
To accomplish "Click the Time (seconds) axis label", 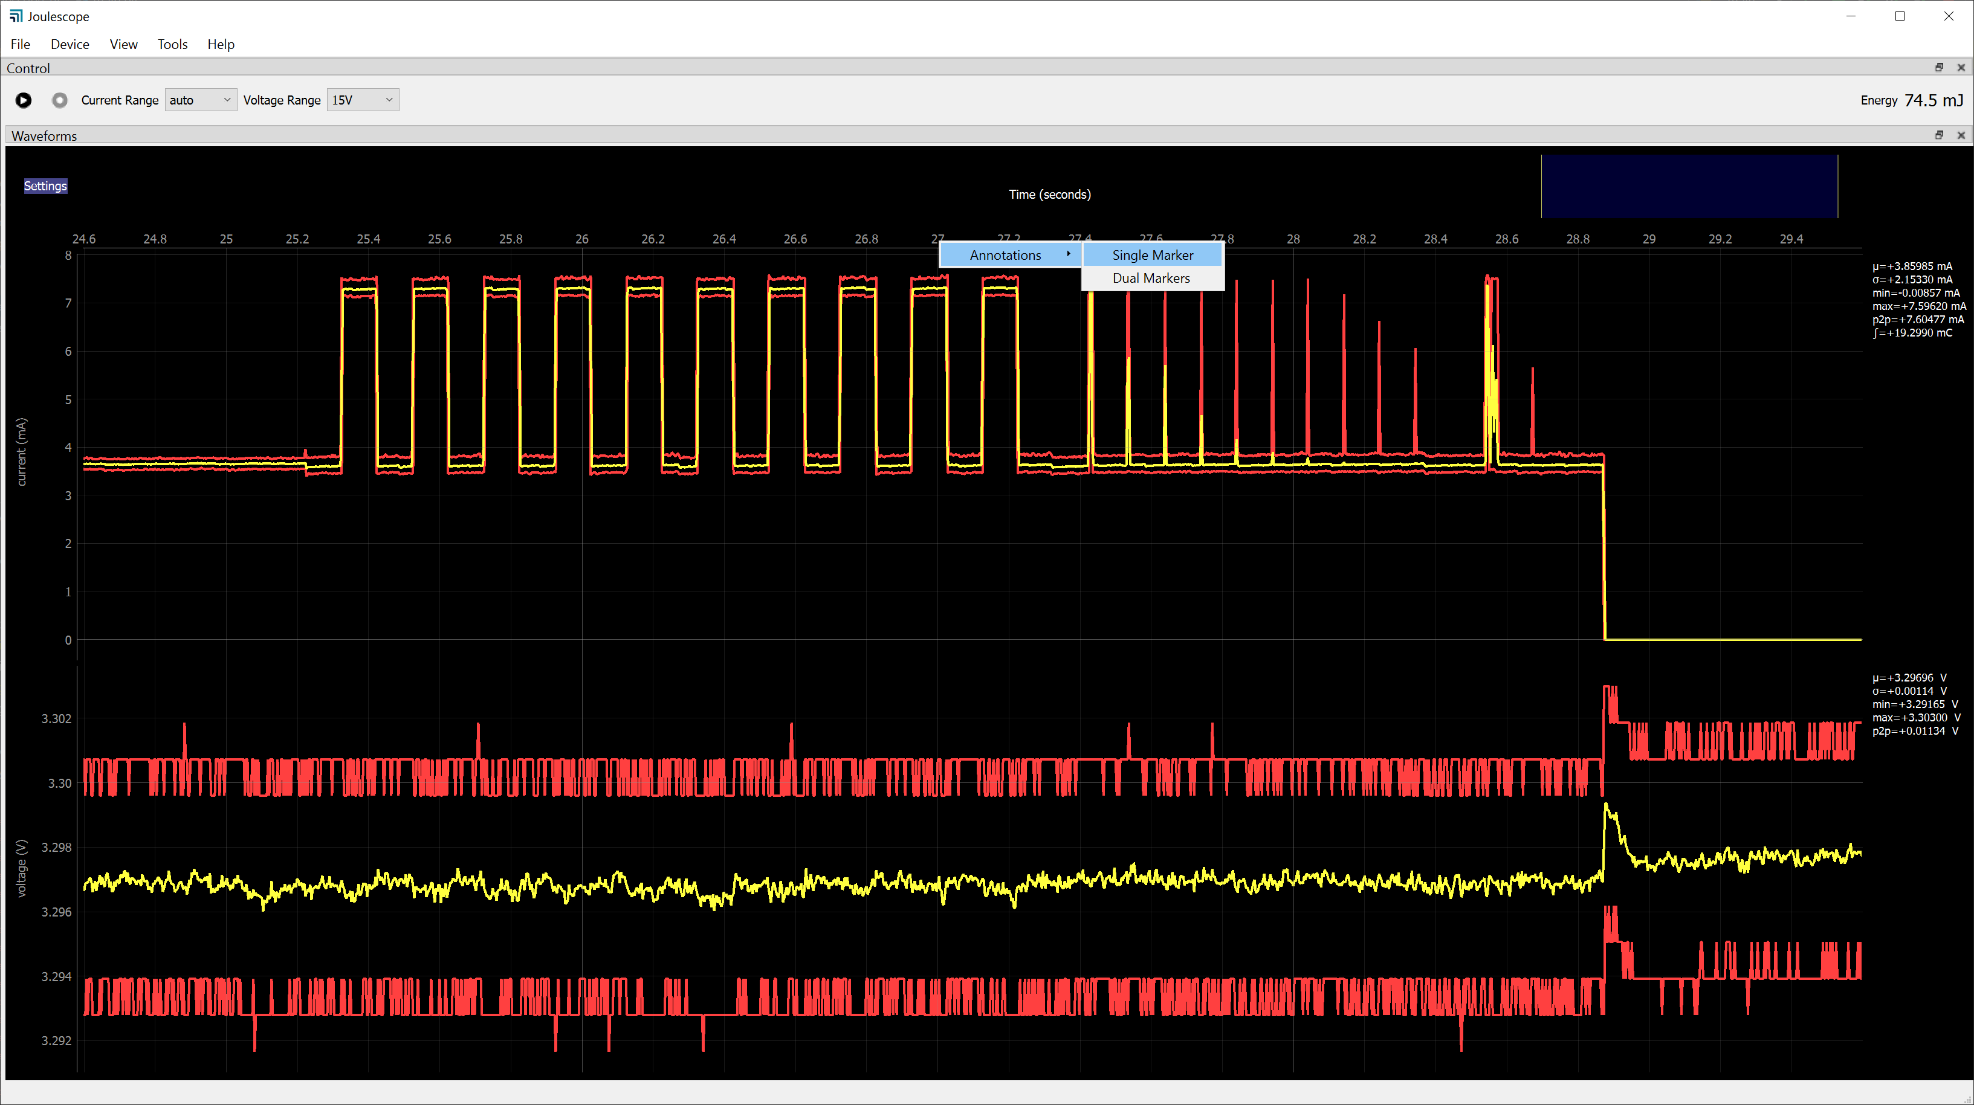I will tap(1050, 194).
